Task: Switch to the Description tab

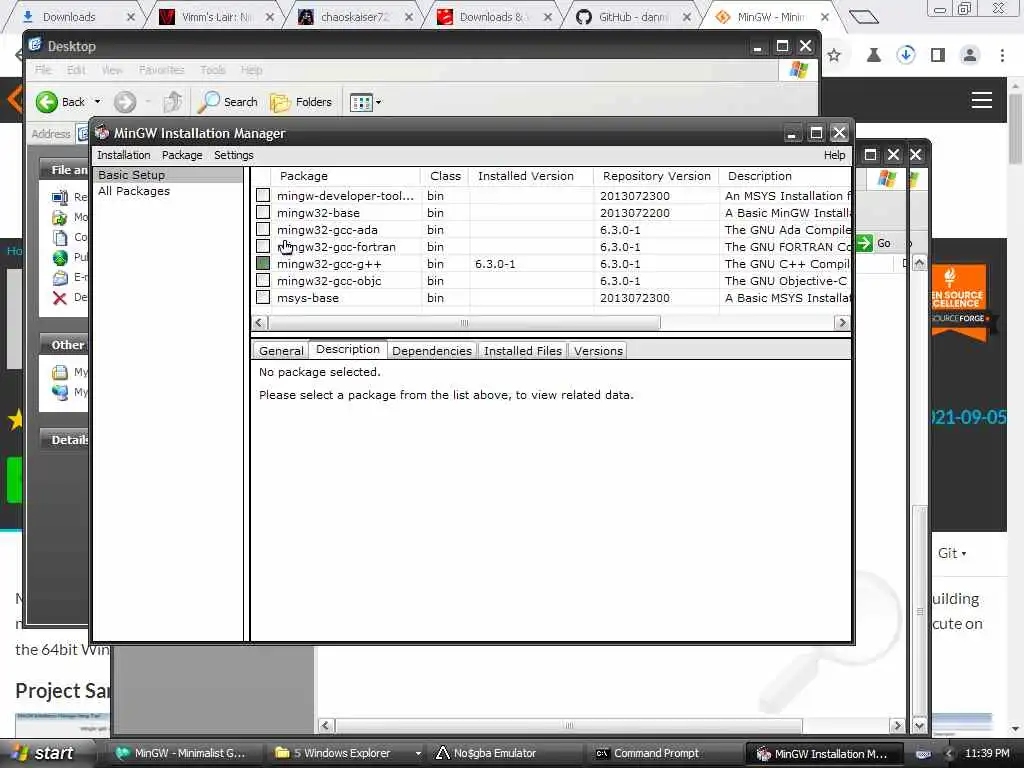Action: pos(347,349)
